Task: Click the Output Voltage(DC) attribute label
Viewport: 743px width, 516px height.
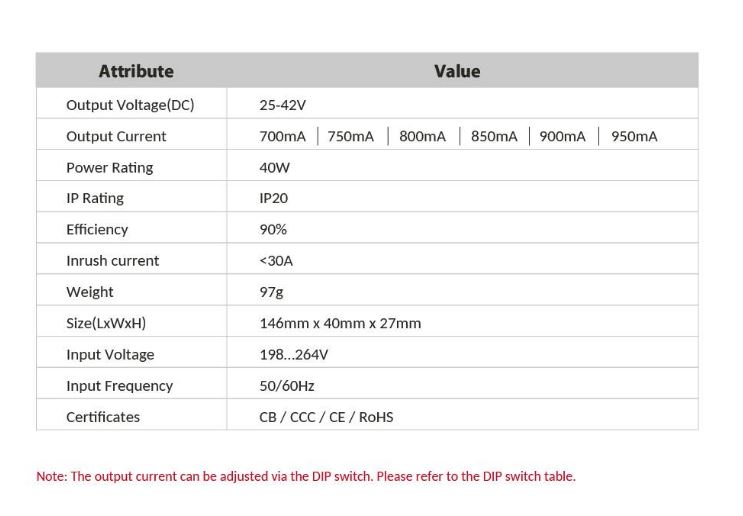Action: (x=130, y=105)
